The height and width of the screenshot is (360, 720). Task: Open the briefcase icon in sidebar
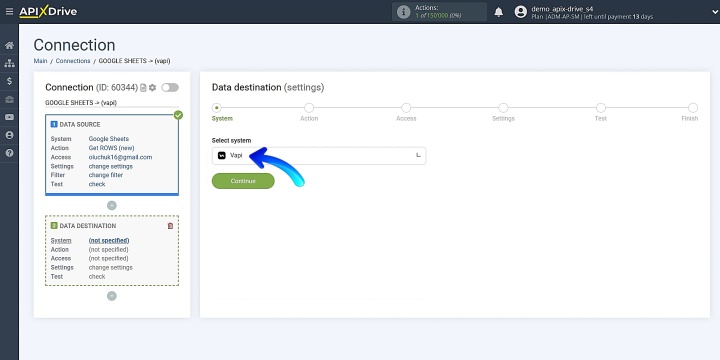[9, 99]
